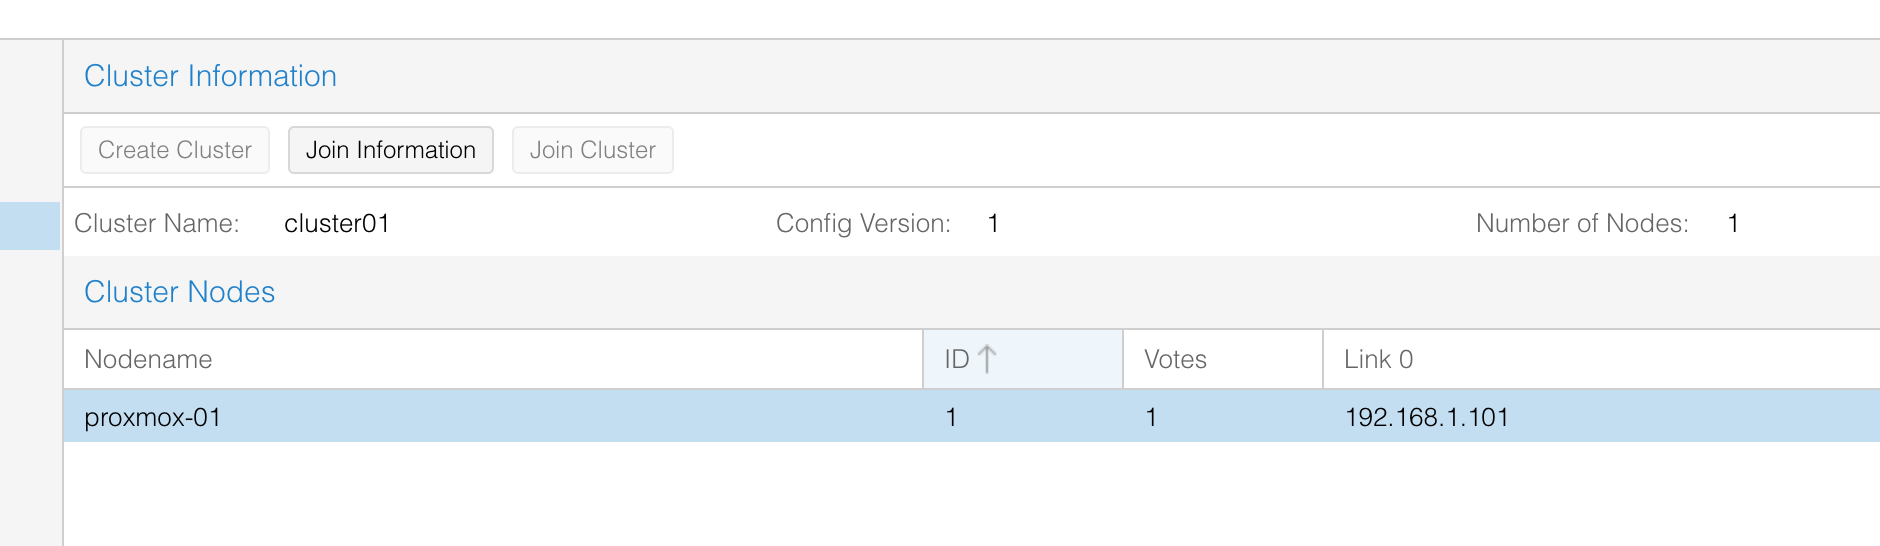Click the Link 0 column header

[x=1378, y=359]
